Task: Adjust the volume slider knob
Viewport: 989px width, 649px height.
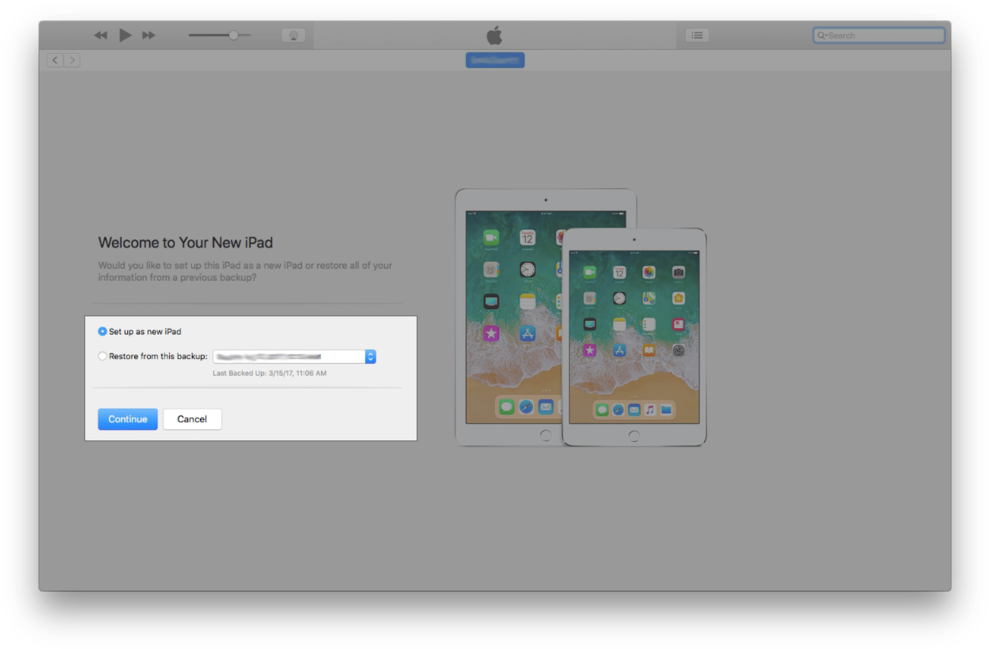Action: [x=233, y=35]
